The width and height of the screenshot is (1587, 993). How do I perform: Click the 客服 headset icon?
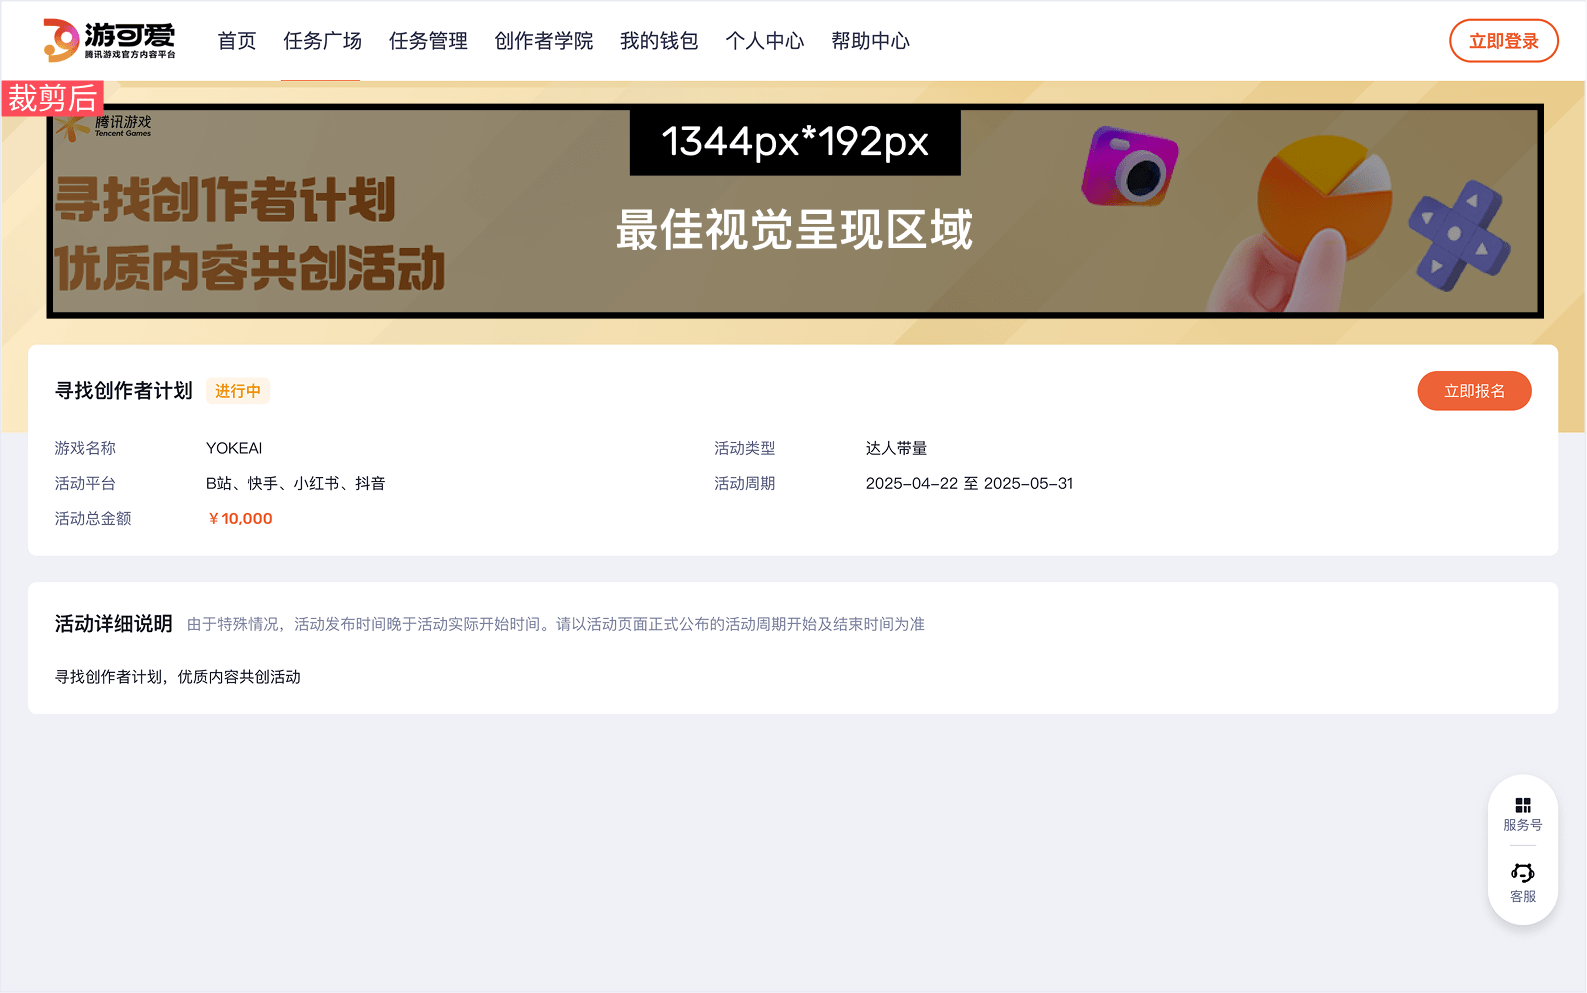[x=1522, y=873]
